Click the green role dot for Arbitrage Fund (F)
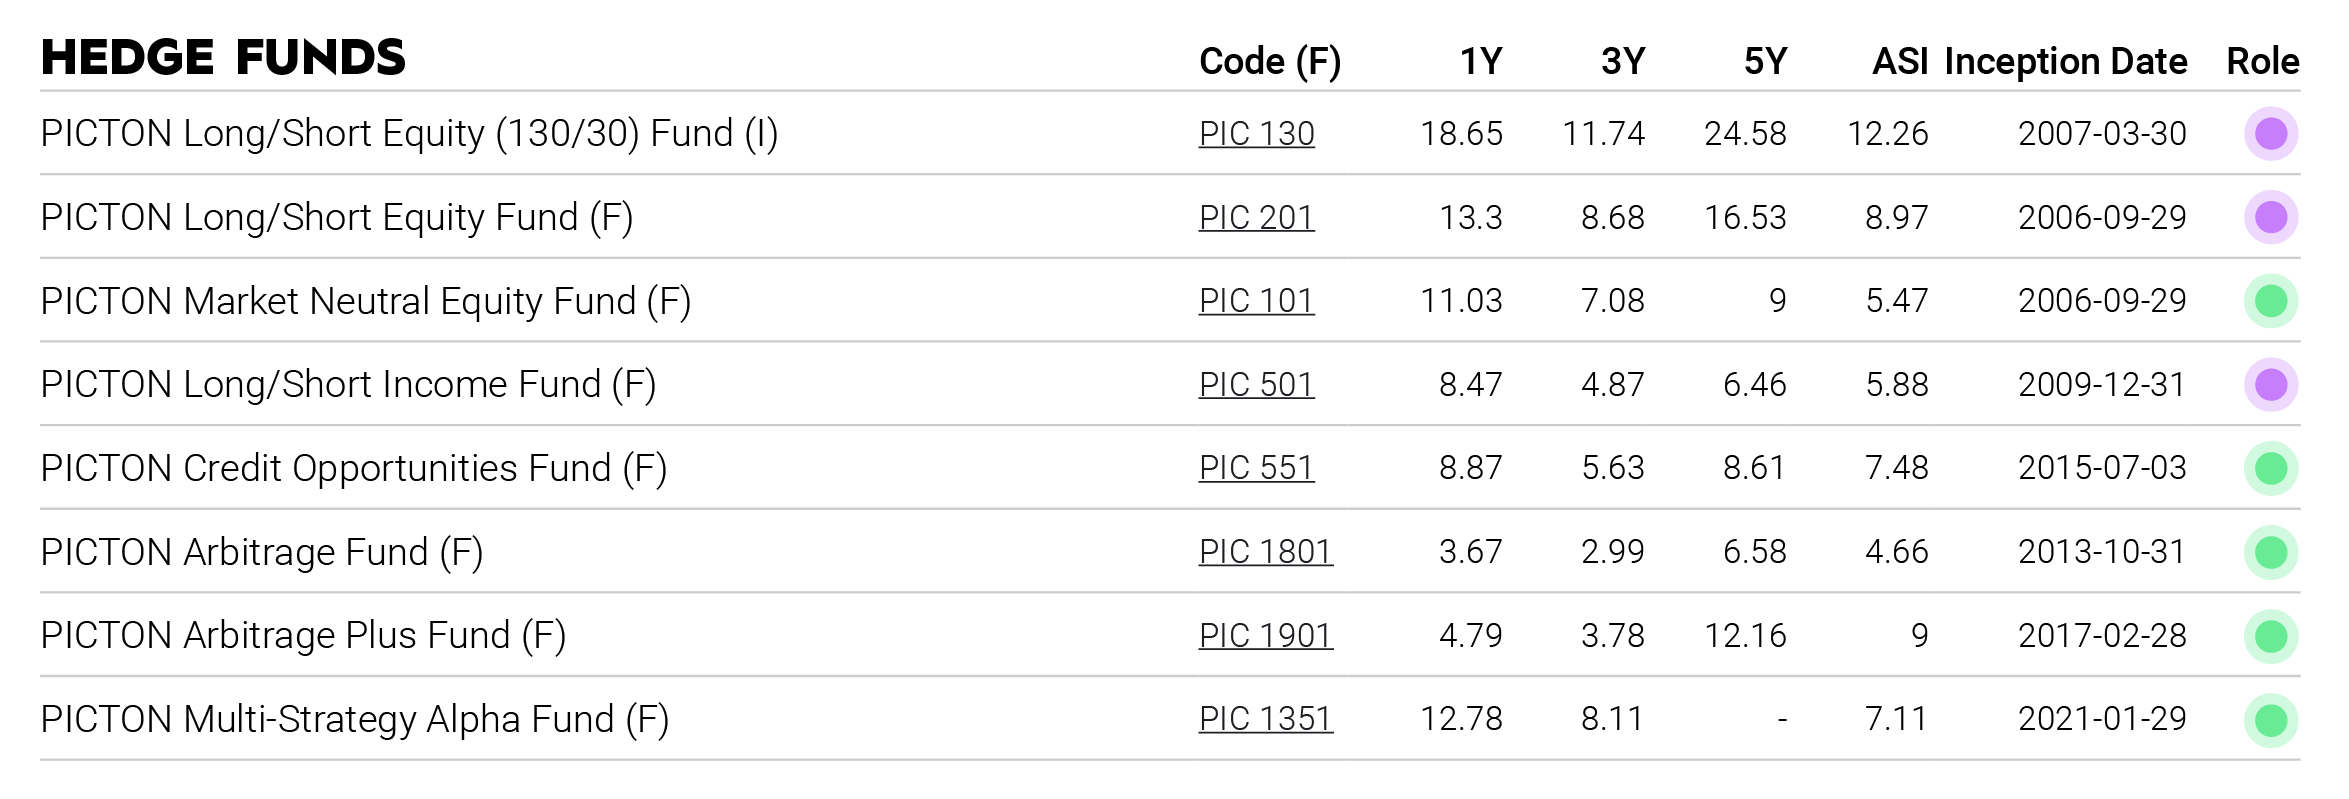Screen dimensions: 2349x799 2271,552
